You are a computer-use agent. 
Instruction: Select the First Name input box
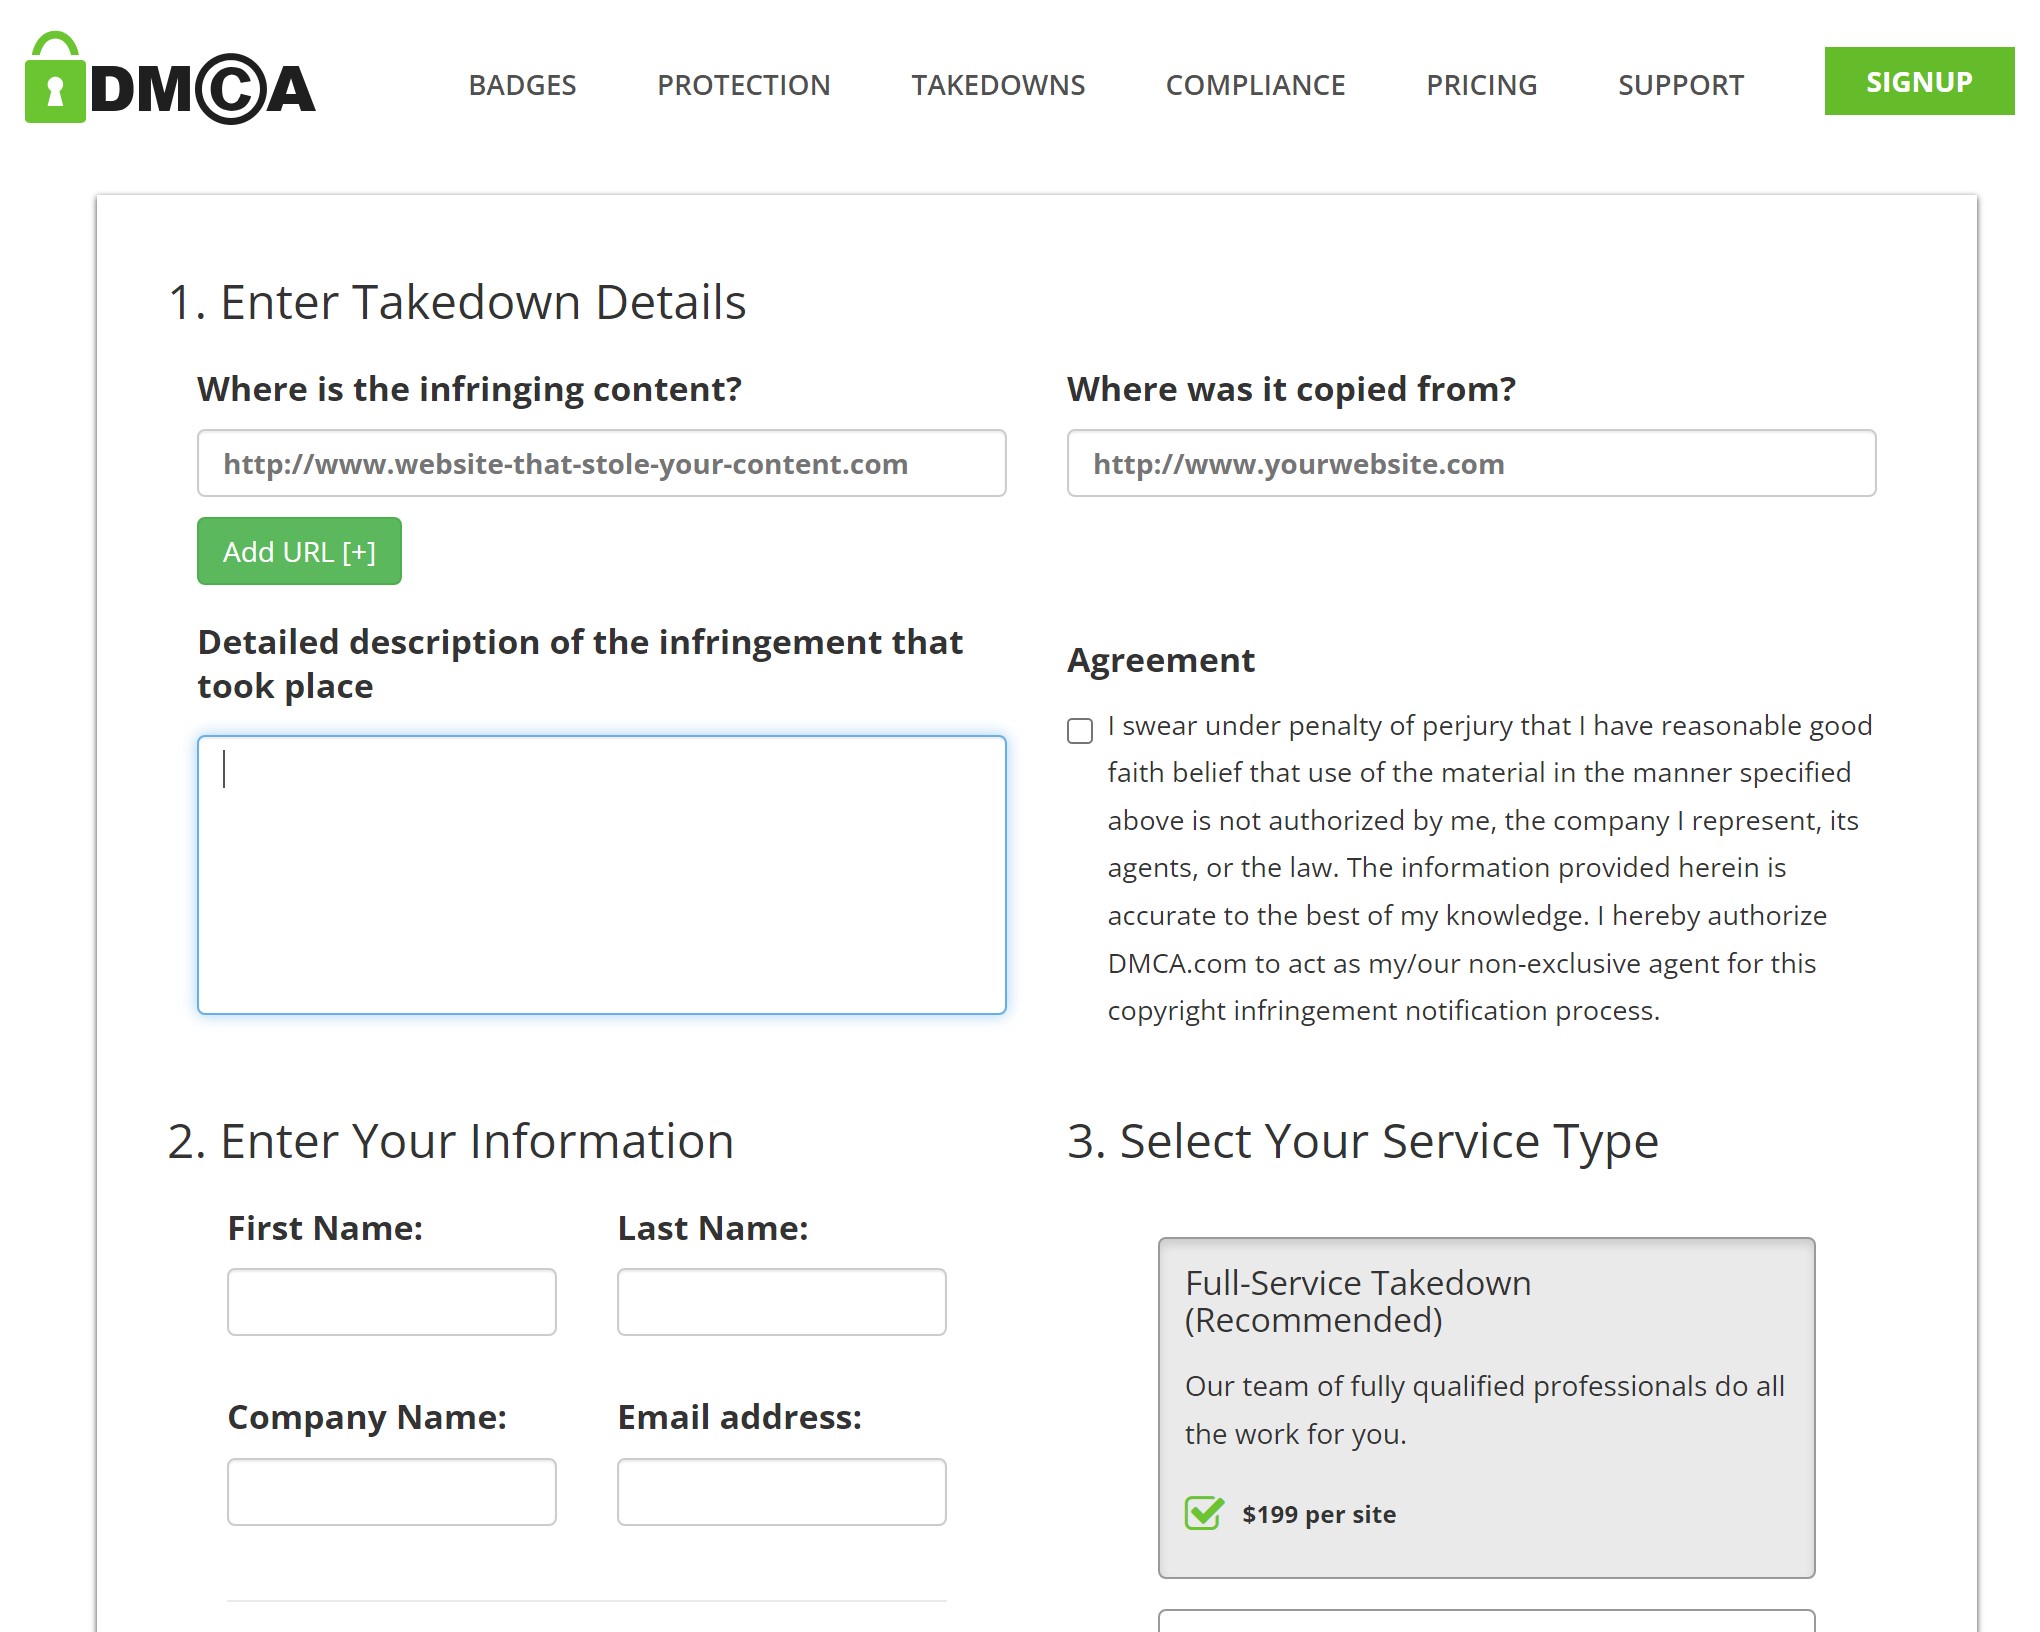tap(391, 1301)
